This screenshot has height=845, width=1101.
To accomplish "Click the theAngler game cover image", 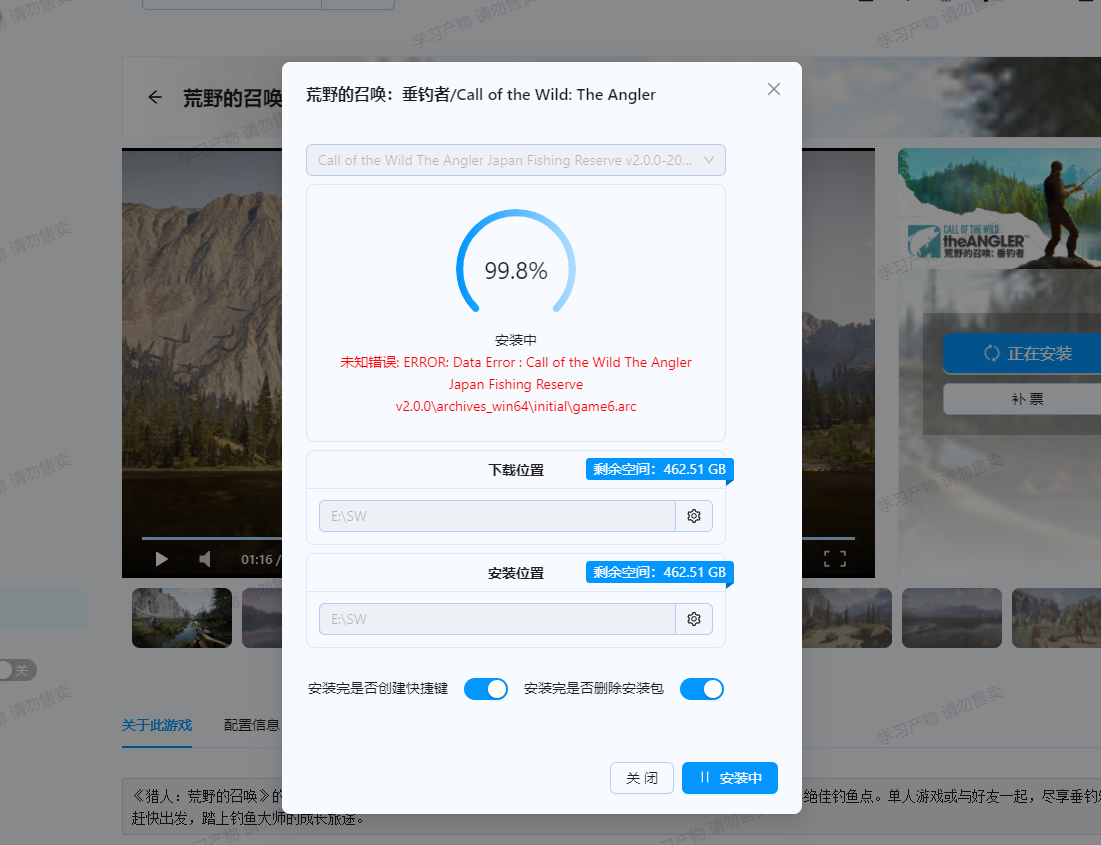I will pos(999,209).
